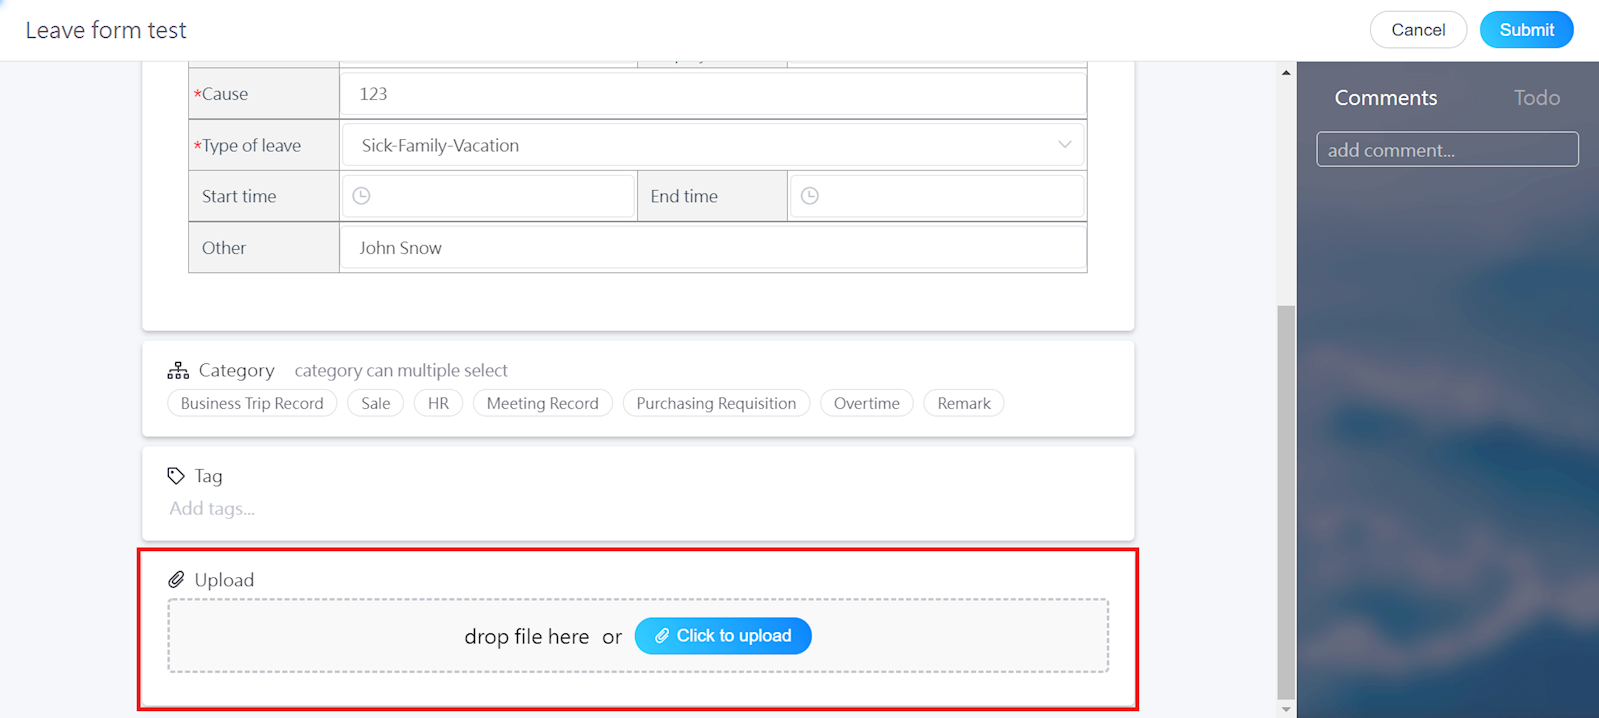This screenshot has width=1599, height=718.
Task: Open the Type of leave dropdown
Action: (700, 145)
